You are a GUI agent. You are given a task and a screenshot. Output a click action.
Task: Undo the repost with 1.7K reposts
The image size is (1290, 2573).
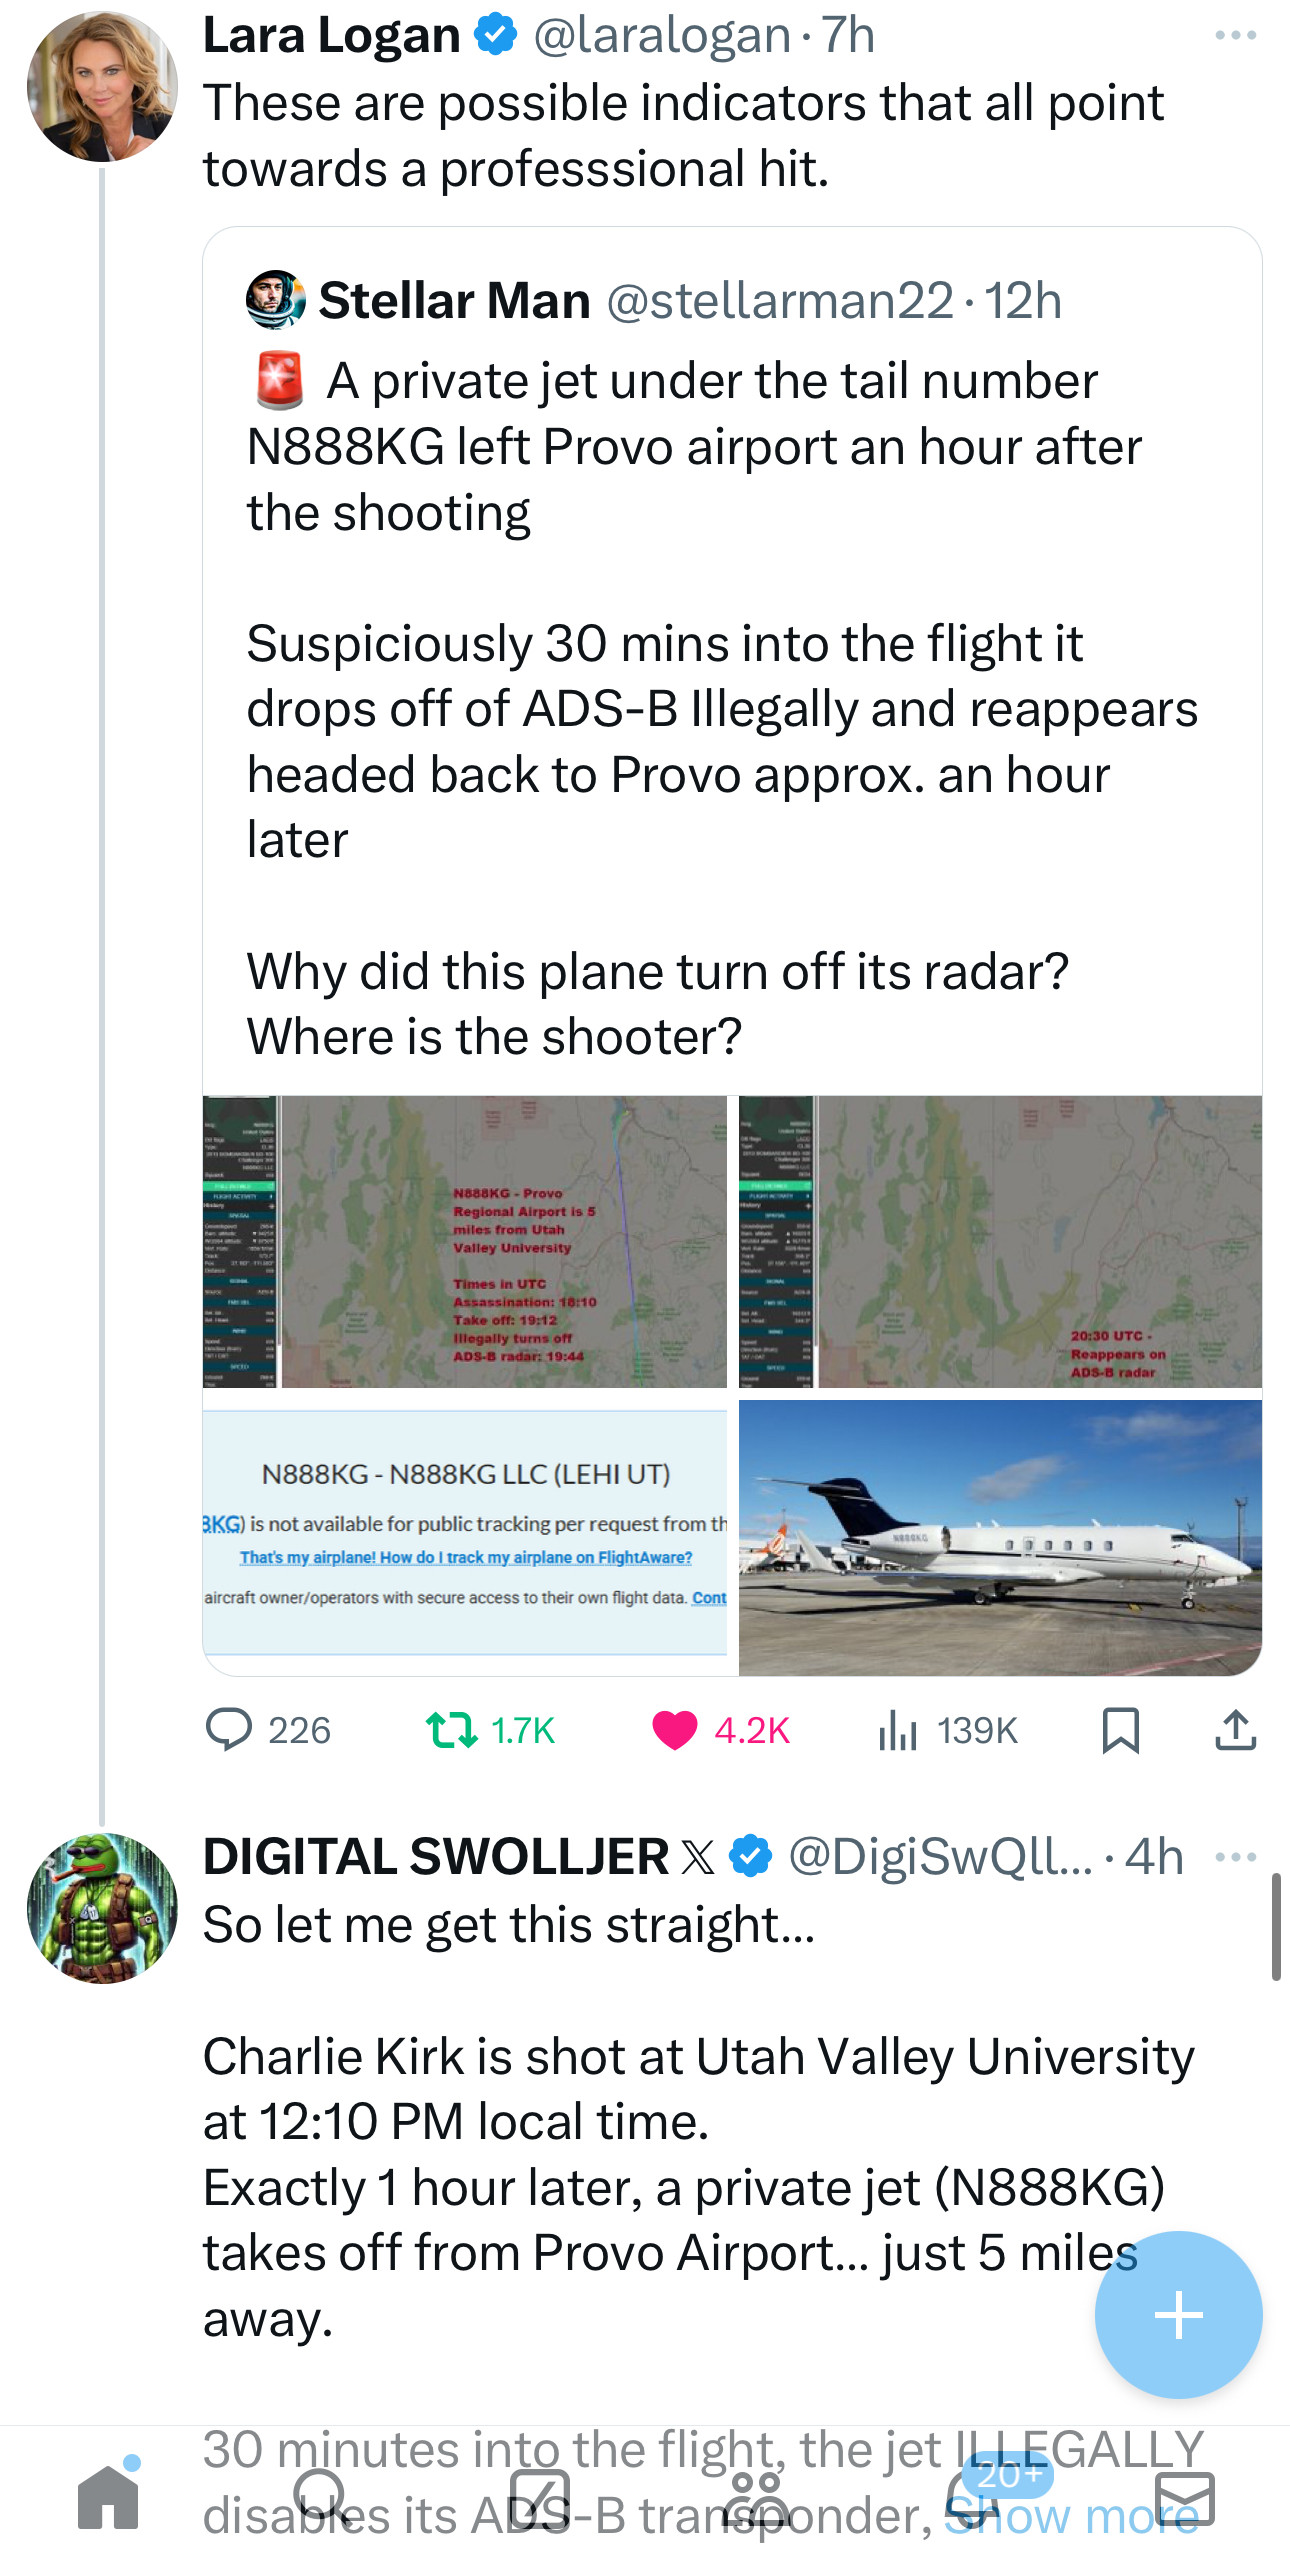coord(452,1730)
